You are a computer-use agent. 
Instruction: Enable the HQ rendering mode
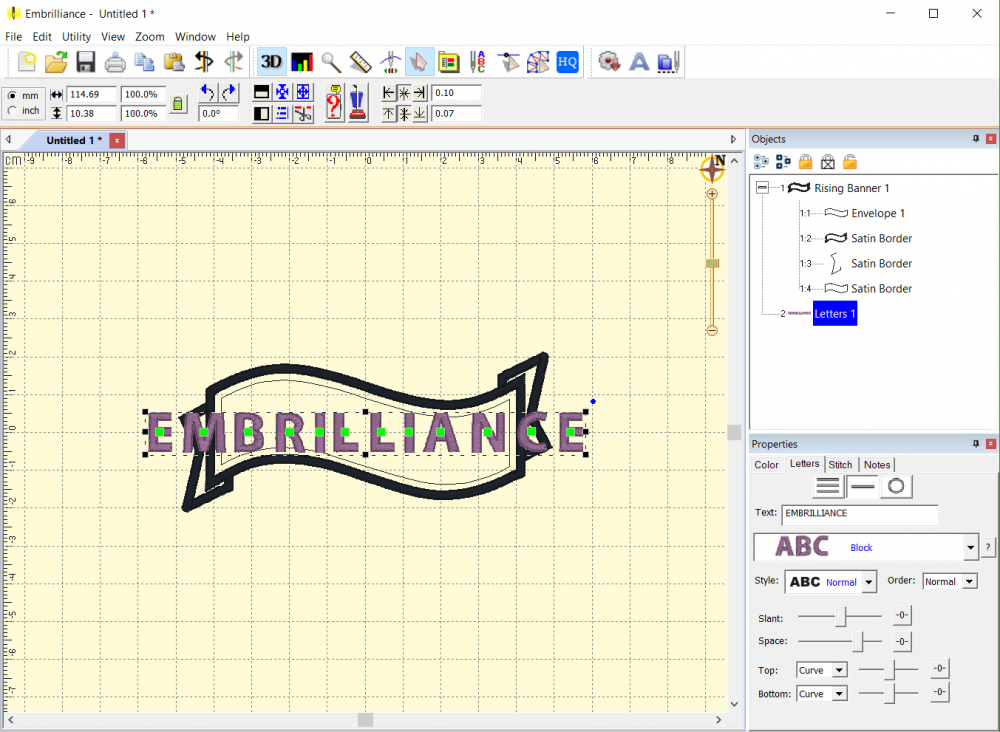[567, 61]
